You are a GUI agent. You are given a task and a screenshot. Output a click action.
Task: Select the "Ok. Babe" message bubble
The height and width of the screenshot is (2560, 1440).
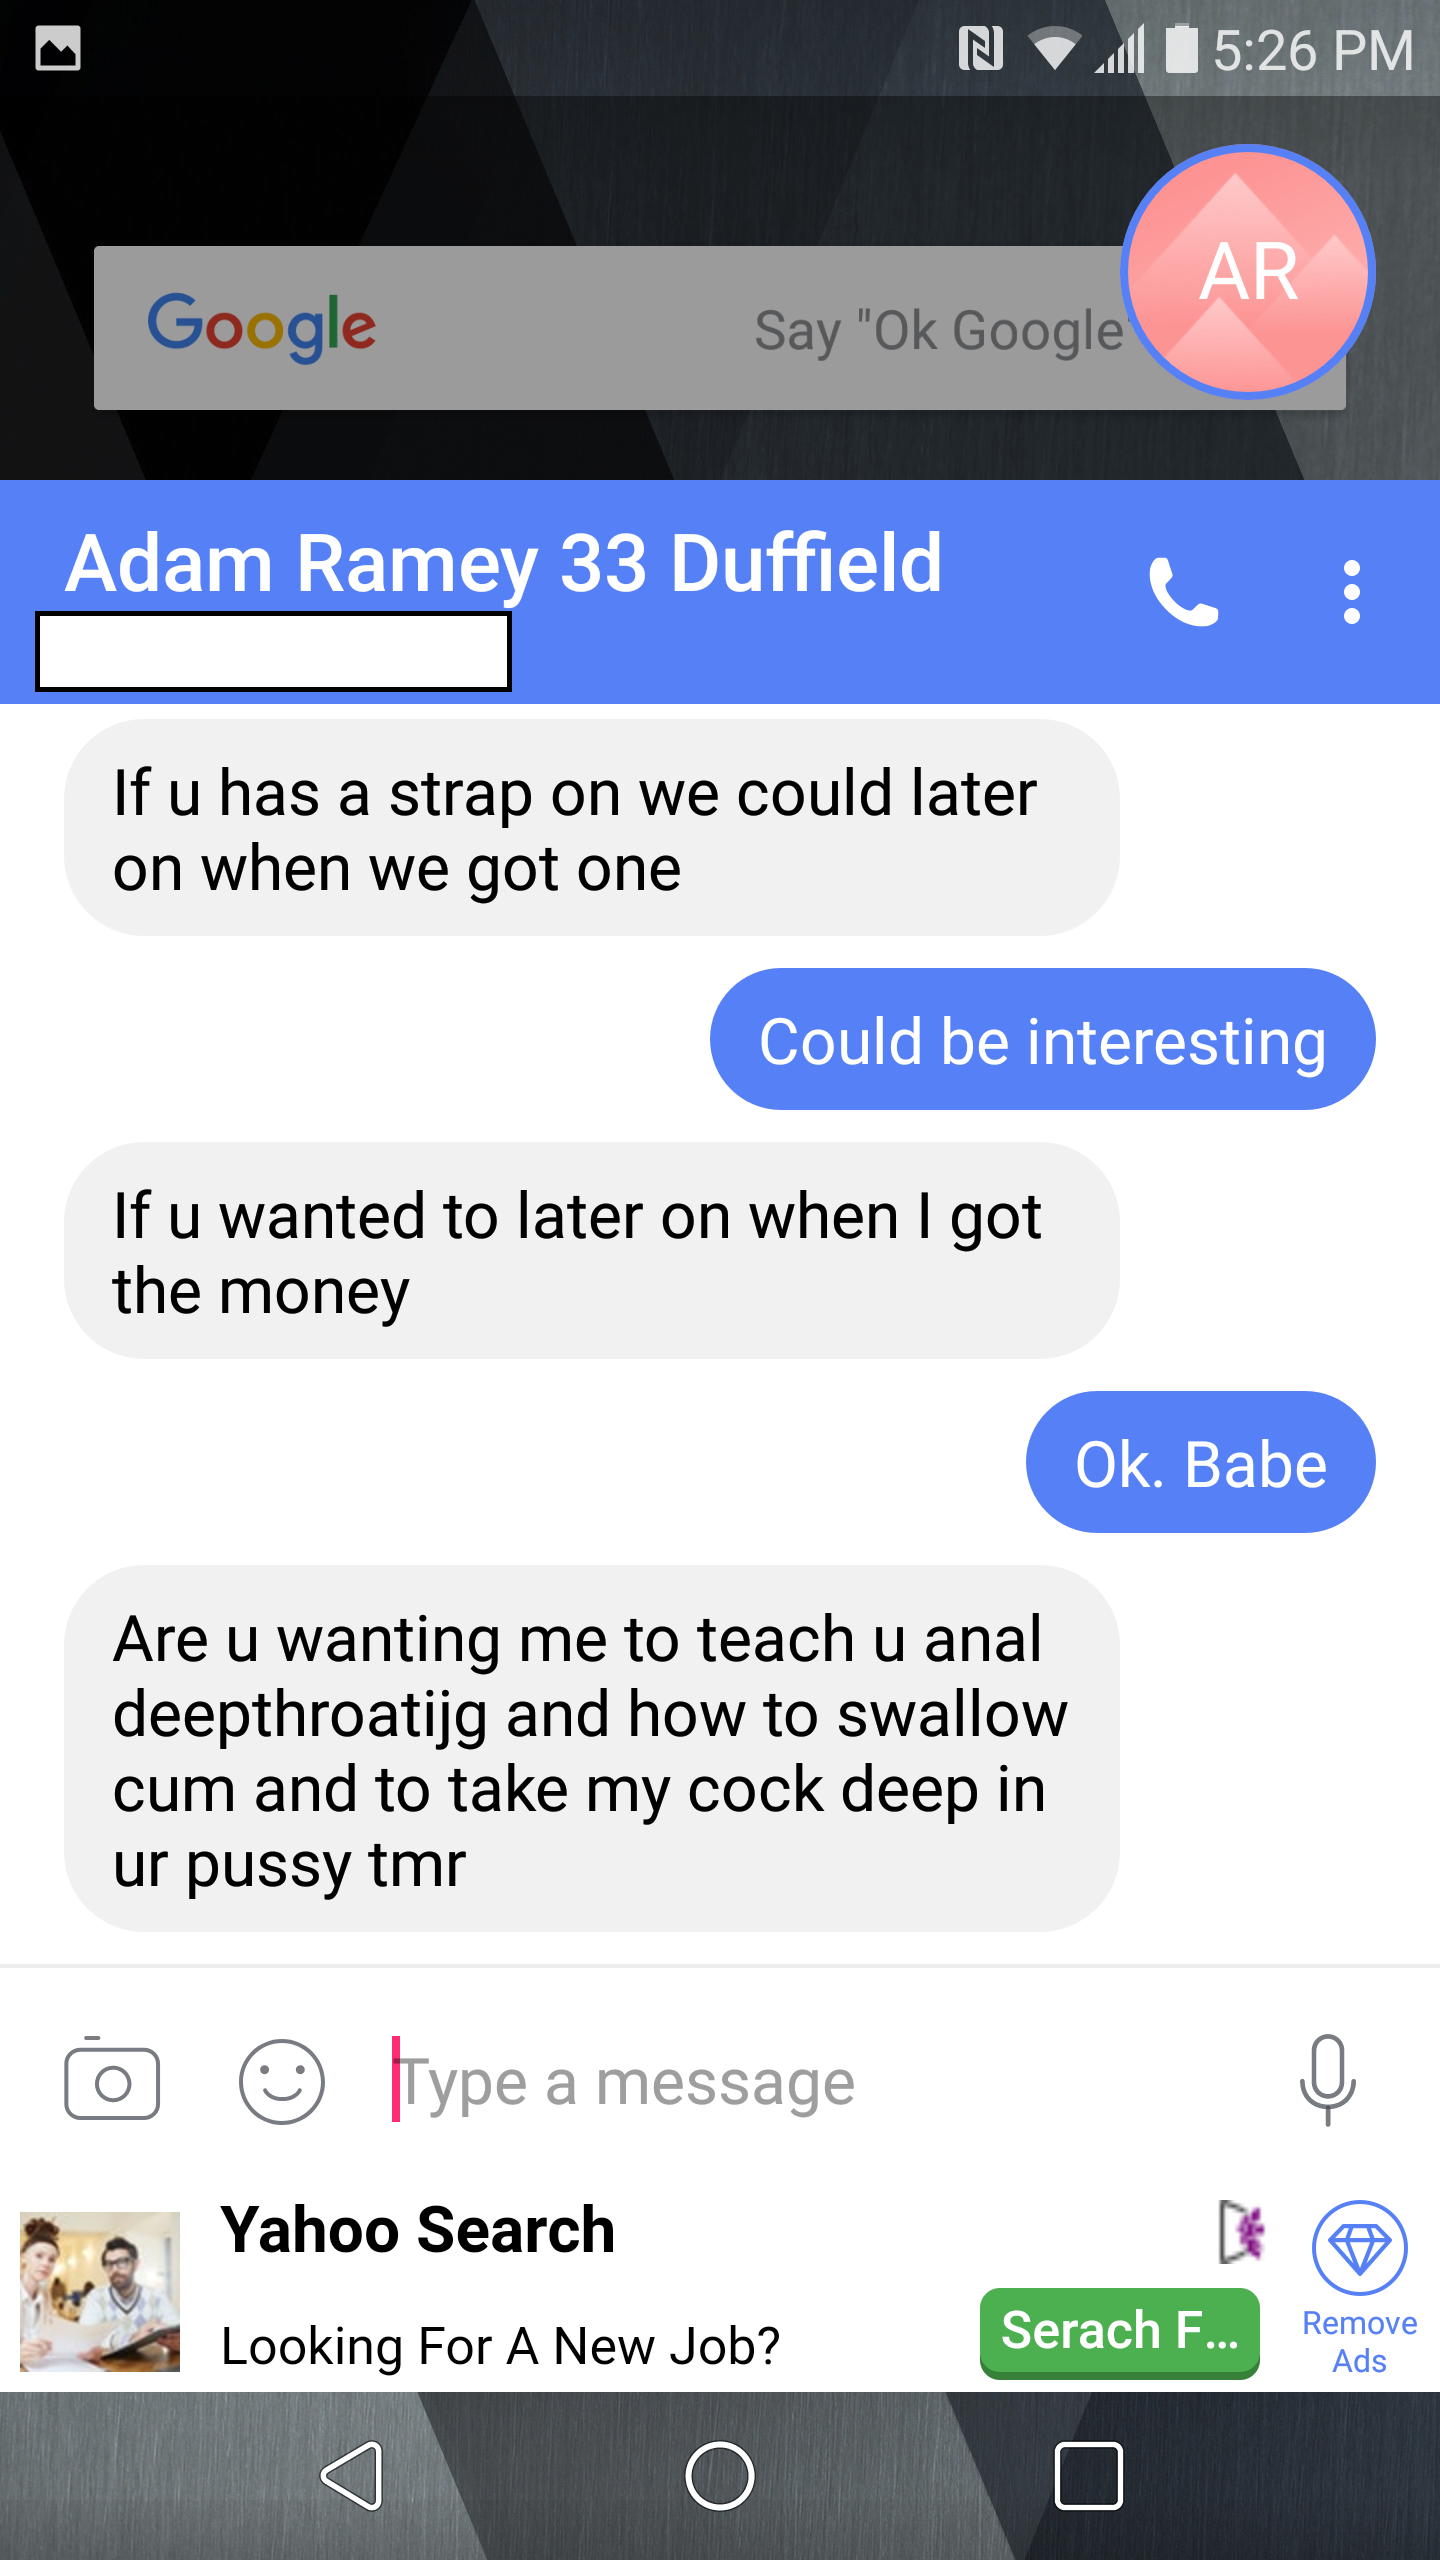1201,1462
